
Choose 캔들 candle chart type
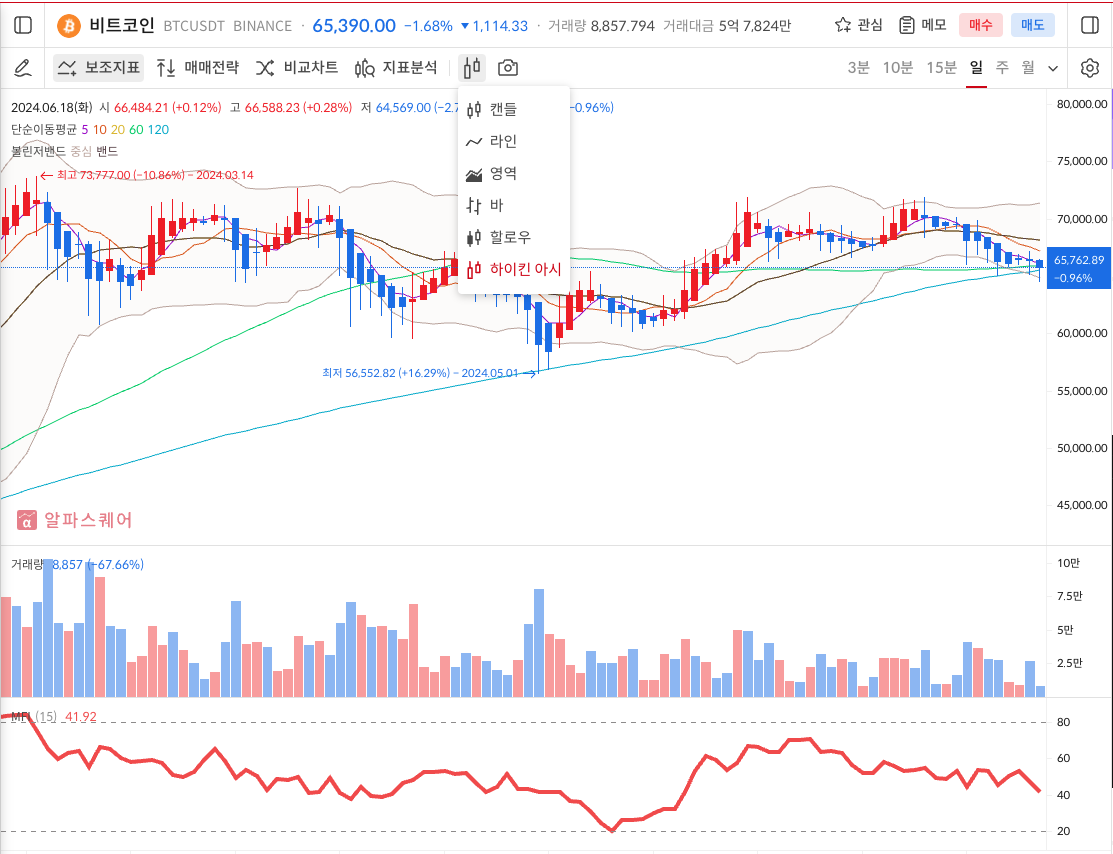(514, 109)
